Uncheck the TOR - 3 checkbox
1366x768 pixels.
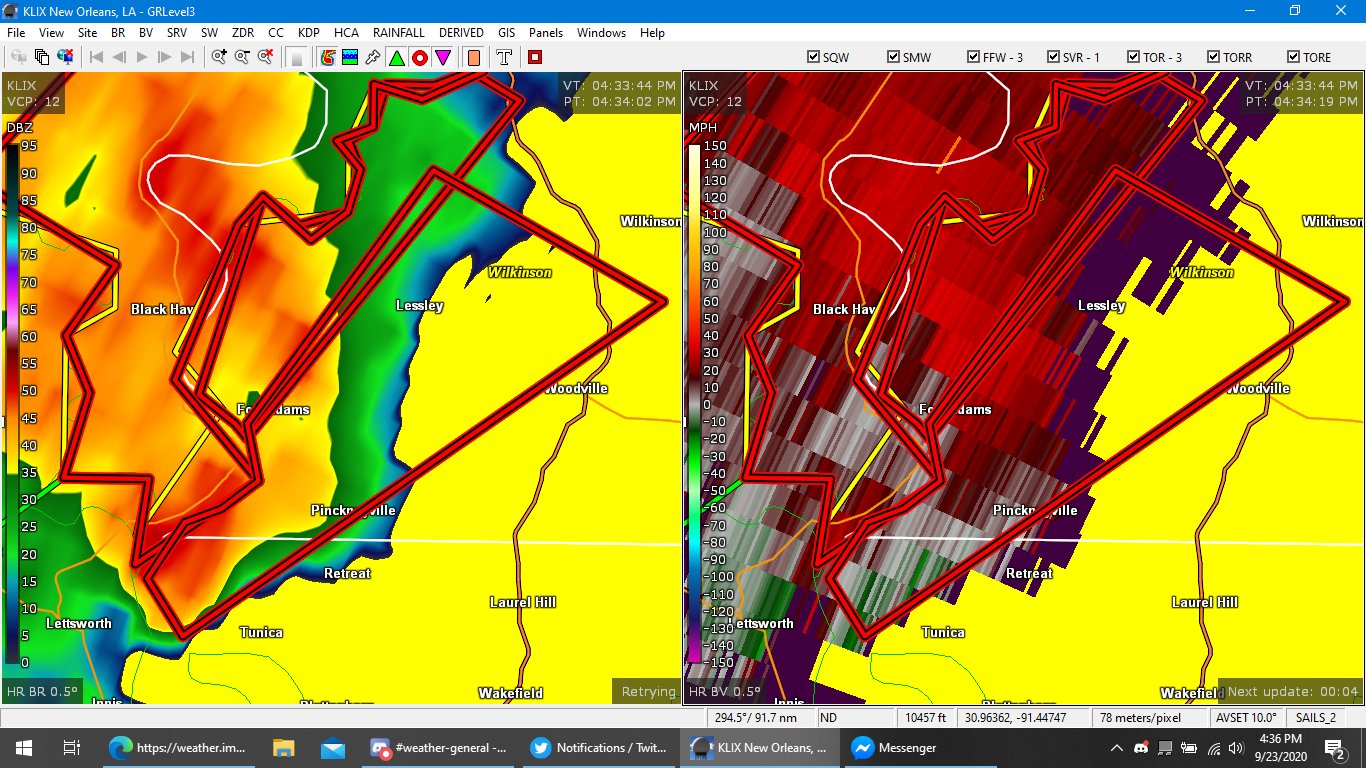(1133, 57)
